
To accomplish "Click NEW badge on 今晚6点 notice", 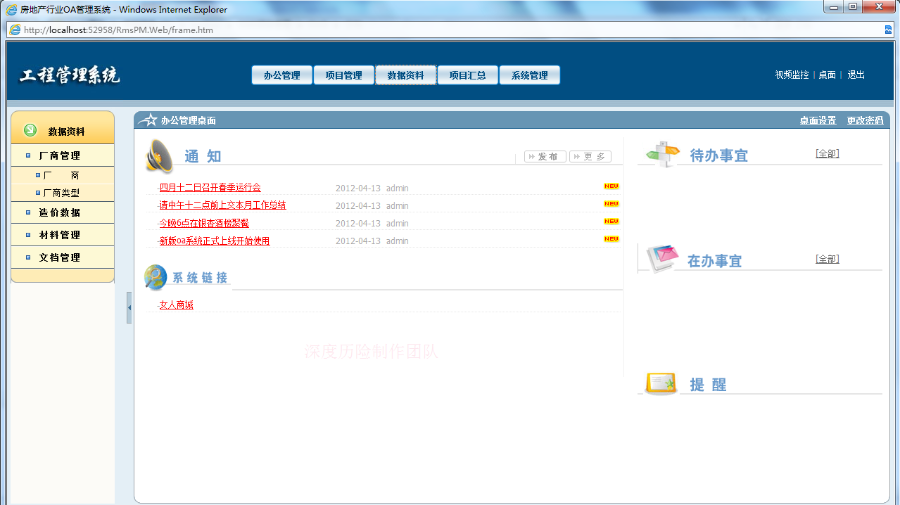I will [611, 221].
